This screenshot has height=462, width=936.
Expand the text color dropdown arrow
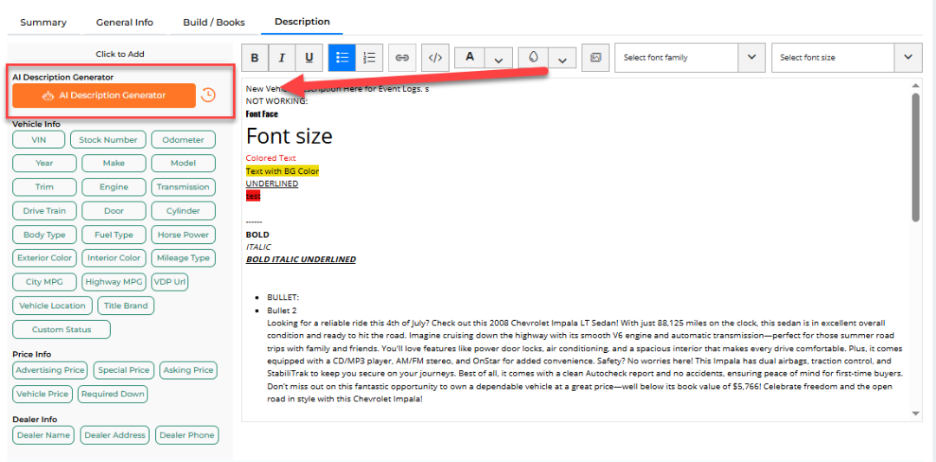(x=498, y=58)
